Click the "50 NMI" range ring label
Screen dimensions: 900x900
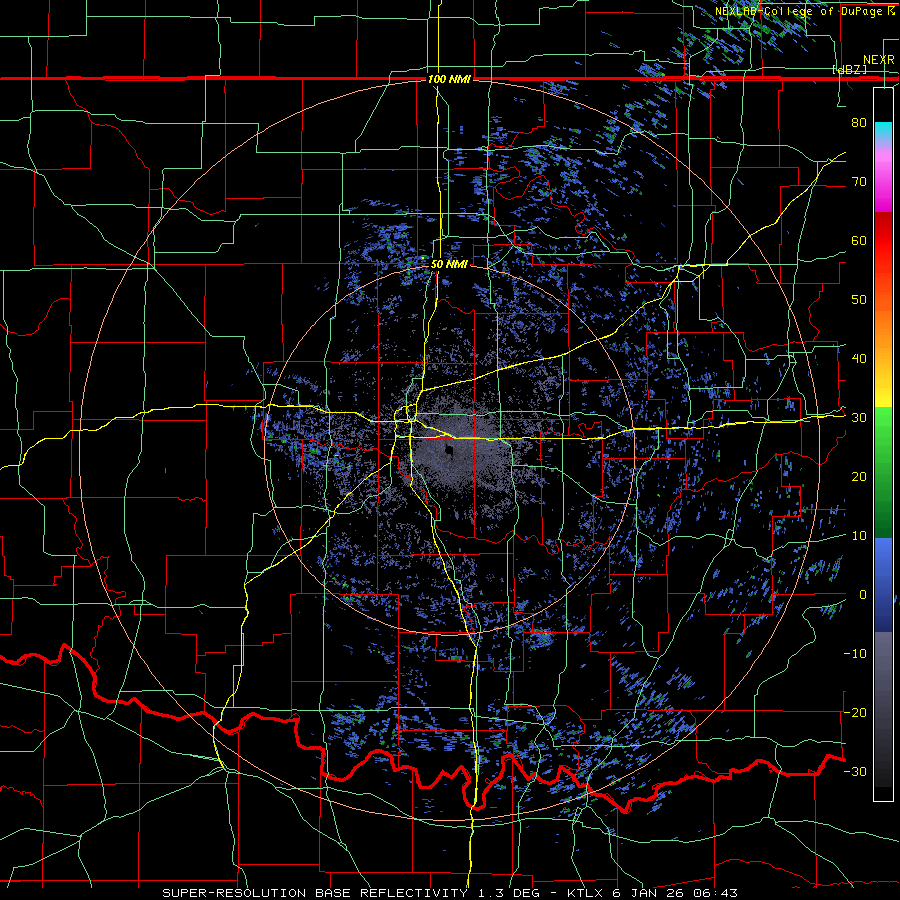pos(449,264)
